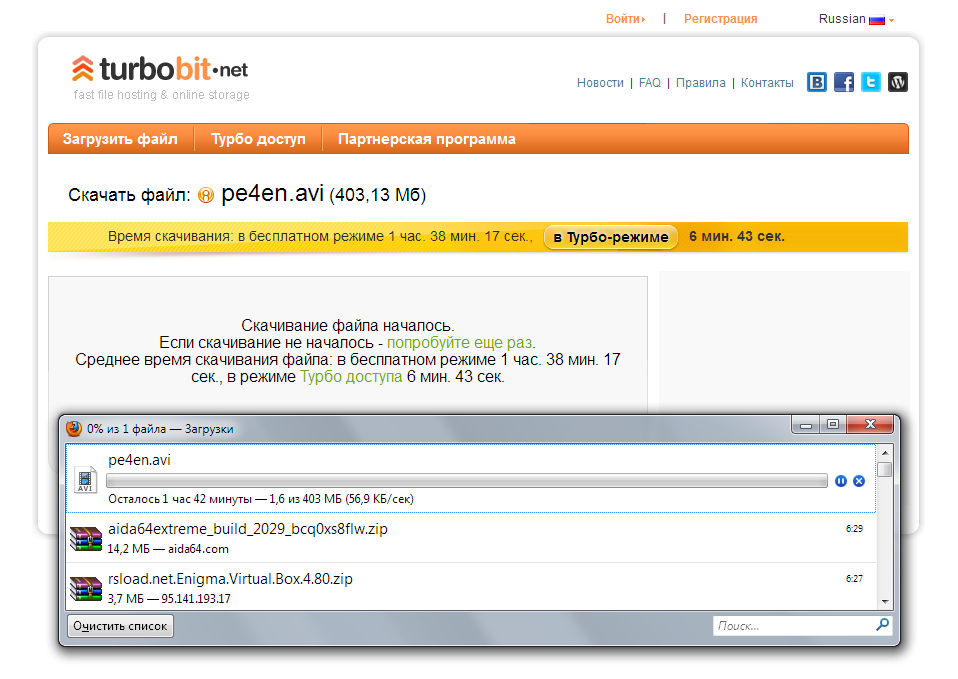Image resolution: width=958 pixels, height=679 pixels.
Task: Open the FAQ link
Action: 649,83
